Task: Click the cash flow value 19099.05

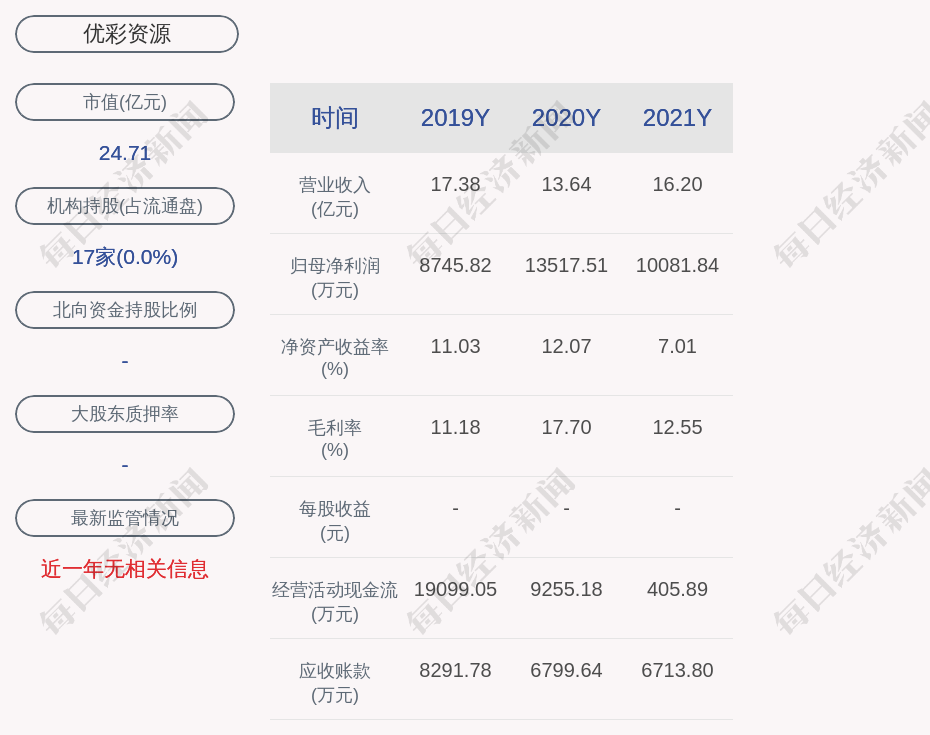Action: click(x=455, y=589)
